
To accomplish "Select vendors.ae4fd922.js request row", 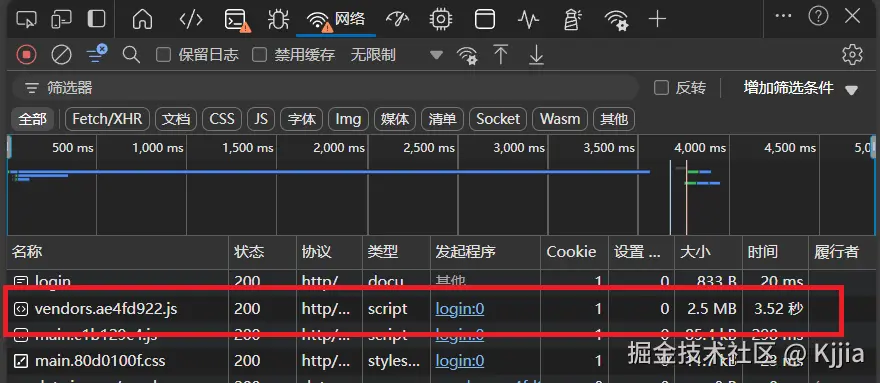I will point(440,308).
